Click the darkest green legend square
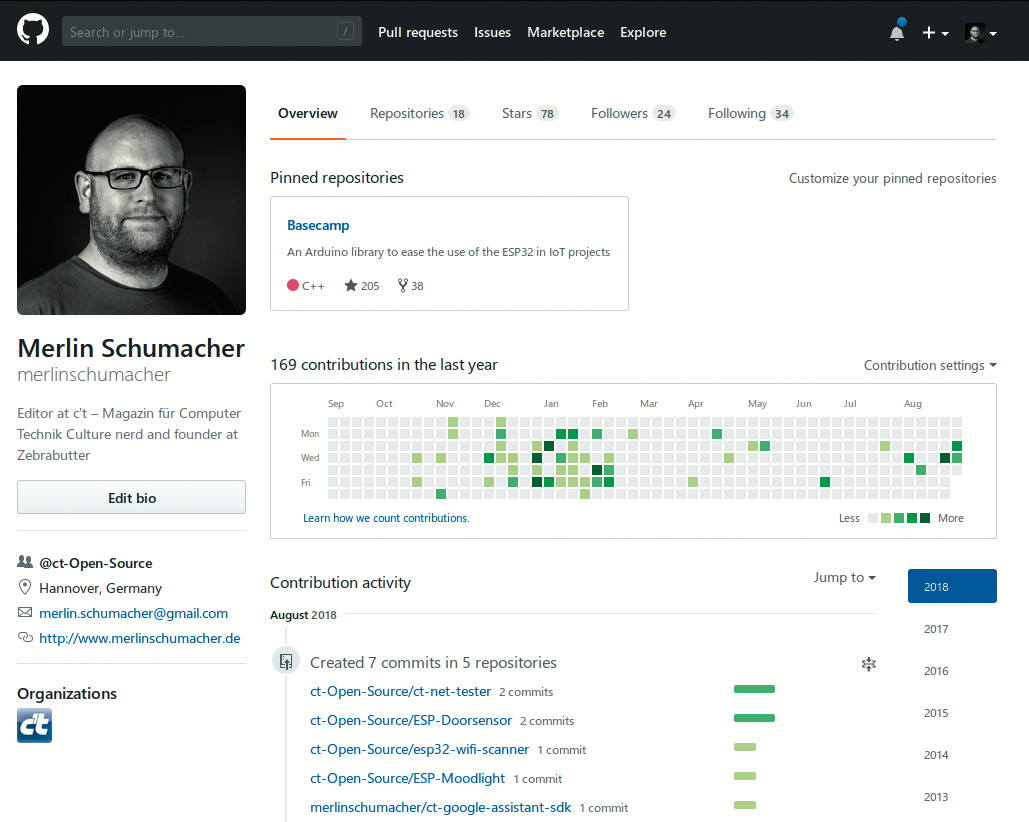This screenshot has width=1029, height=822. [x=925, y=518]
